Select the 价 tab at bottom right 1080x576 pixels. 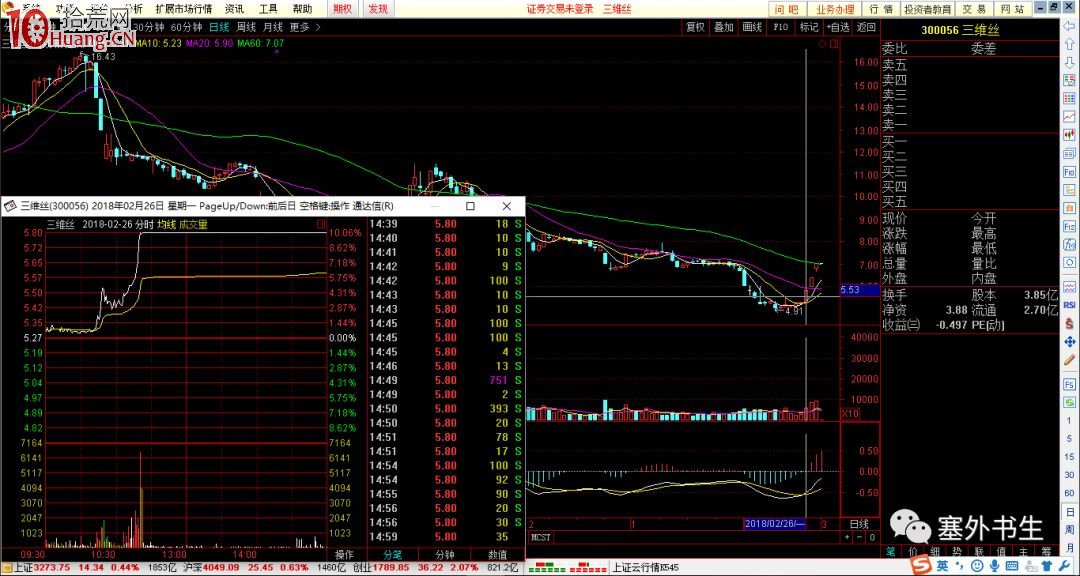(x=913, y=551)
